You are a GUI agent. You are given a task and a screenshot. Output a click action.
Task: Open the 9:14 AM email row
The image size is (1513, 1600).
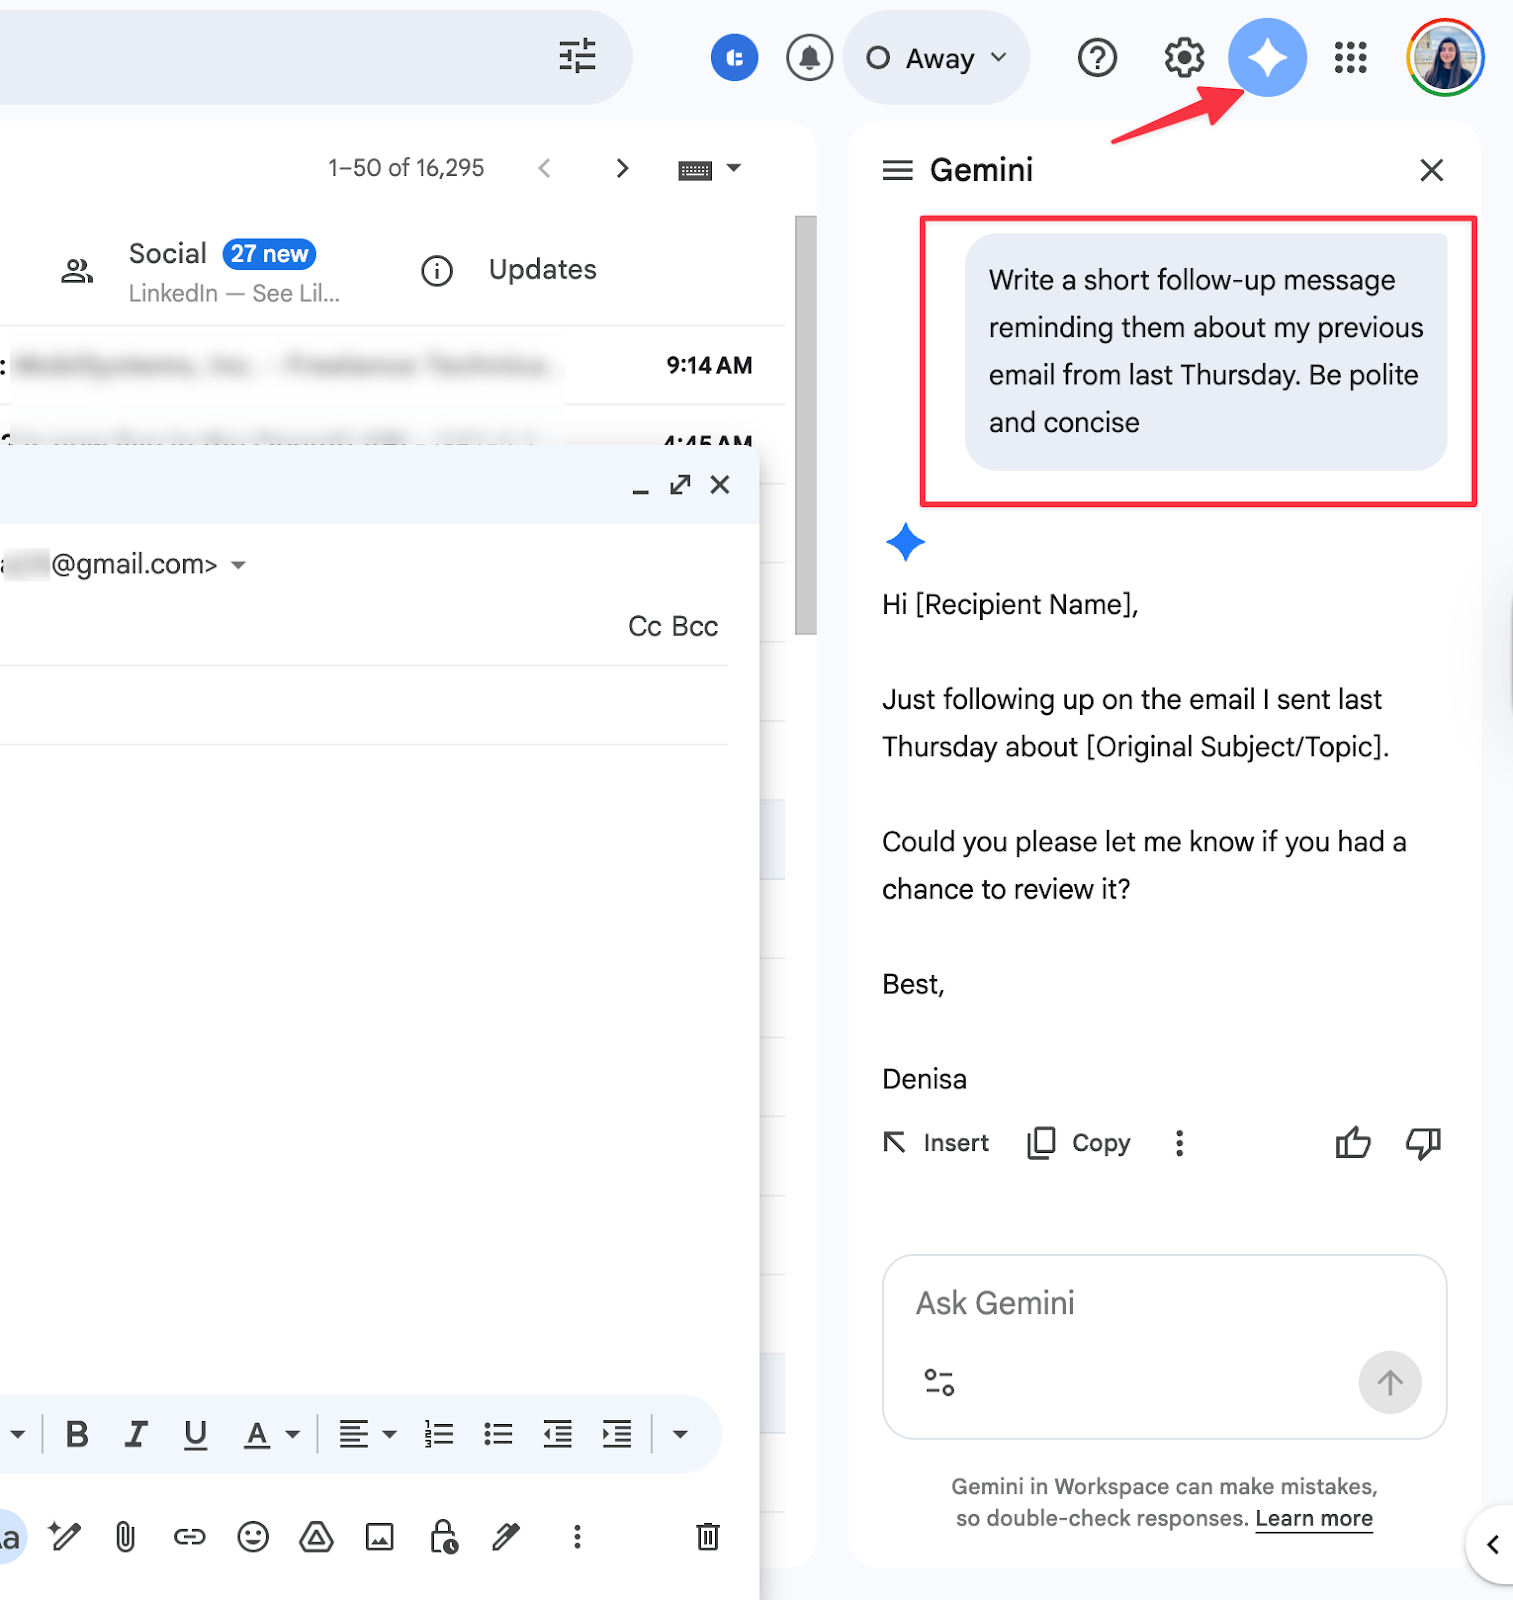pos(392,365)
